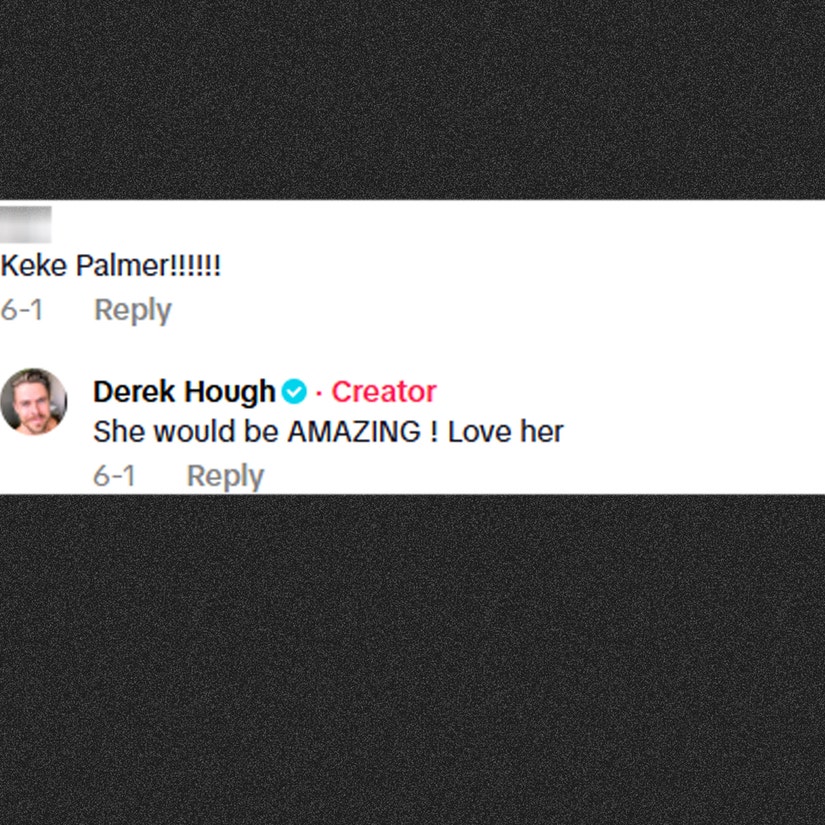This screenshot has height=825, width=825.
Task: Click the 'Love her' phrase in reply
Action: 505,432
